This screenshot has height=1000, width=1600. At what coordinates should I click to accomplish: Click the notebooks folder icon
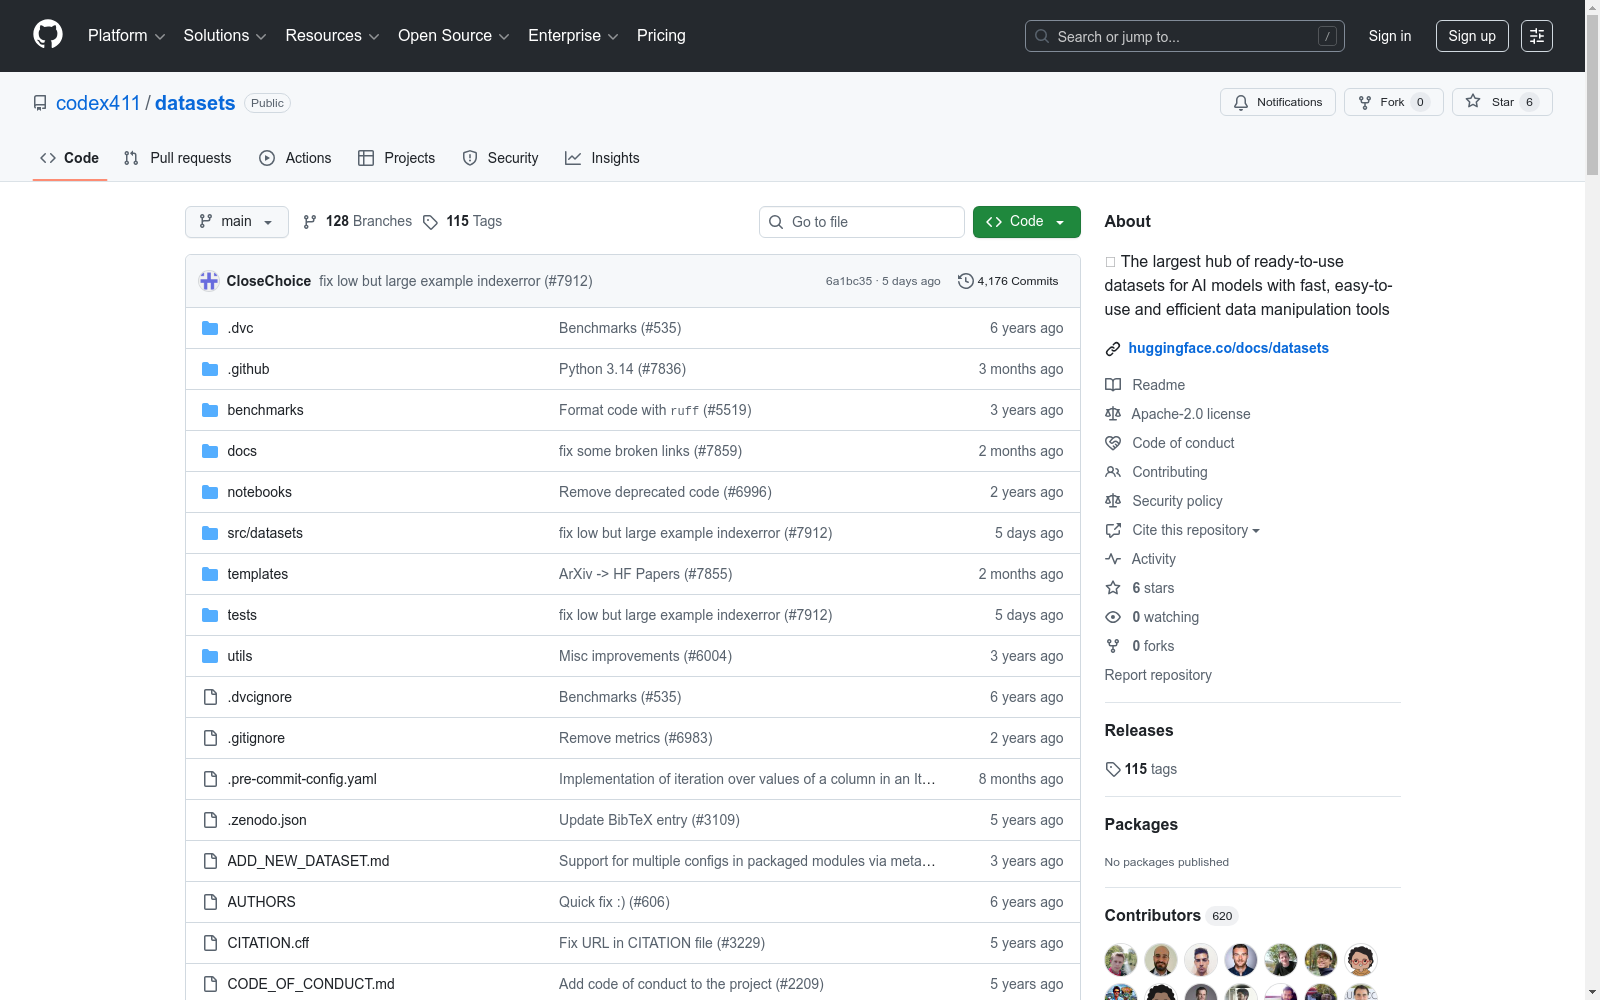(210, 492)
